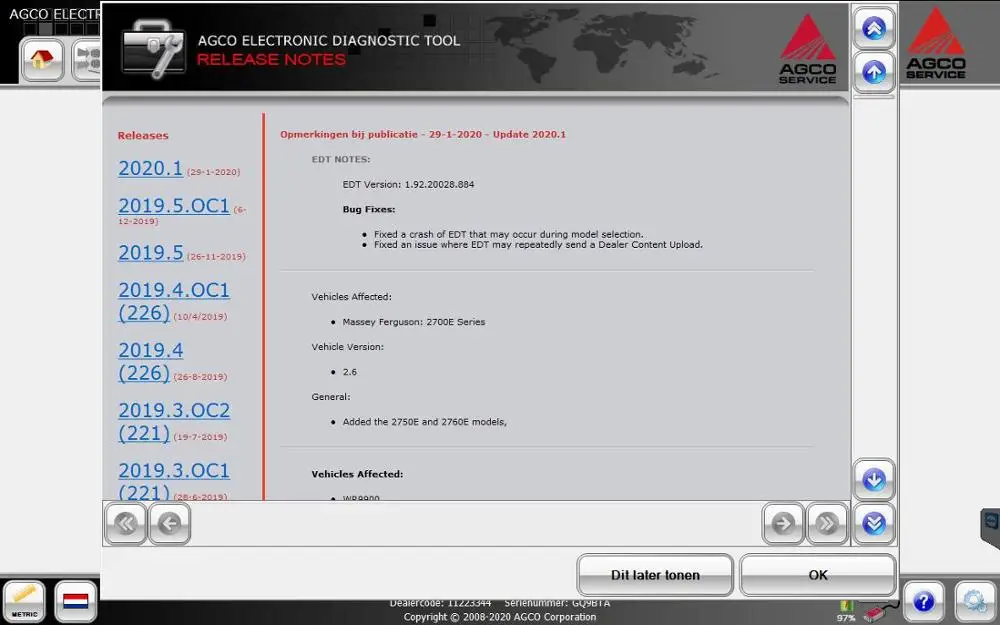Image resolution: width=1000 pixels, height=625 pixels.
Task: Go to first page with double-left arrow
Action: point(126,524)
